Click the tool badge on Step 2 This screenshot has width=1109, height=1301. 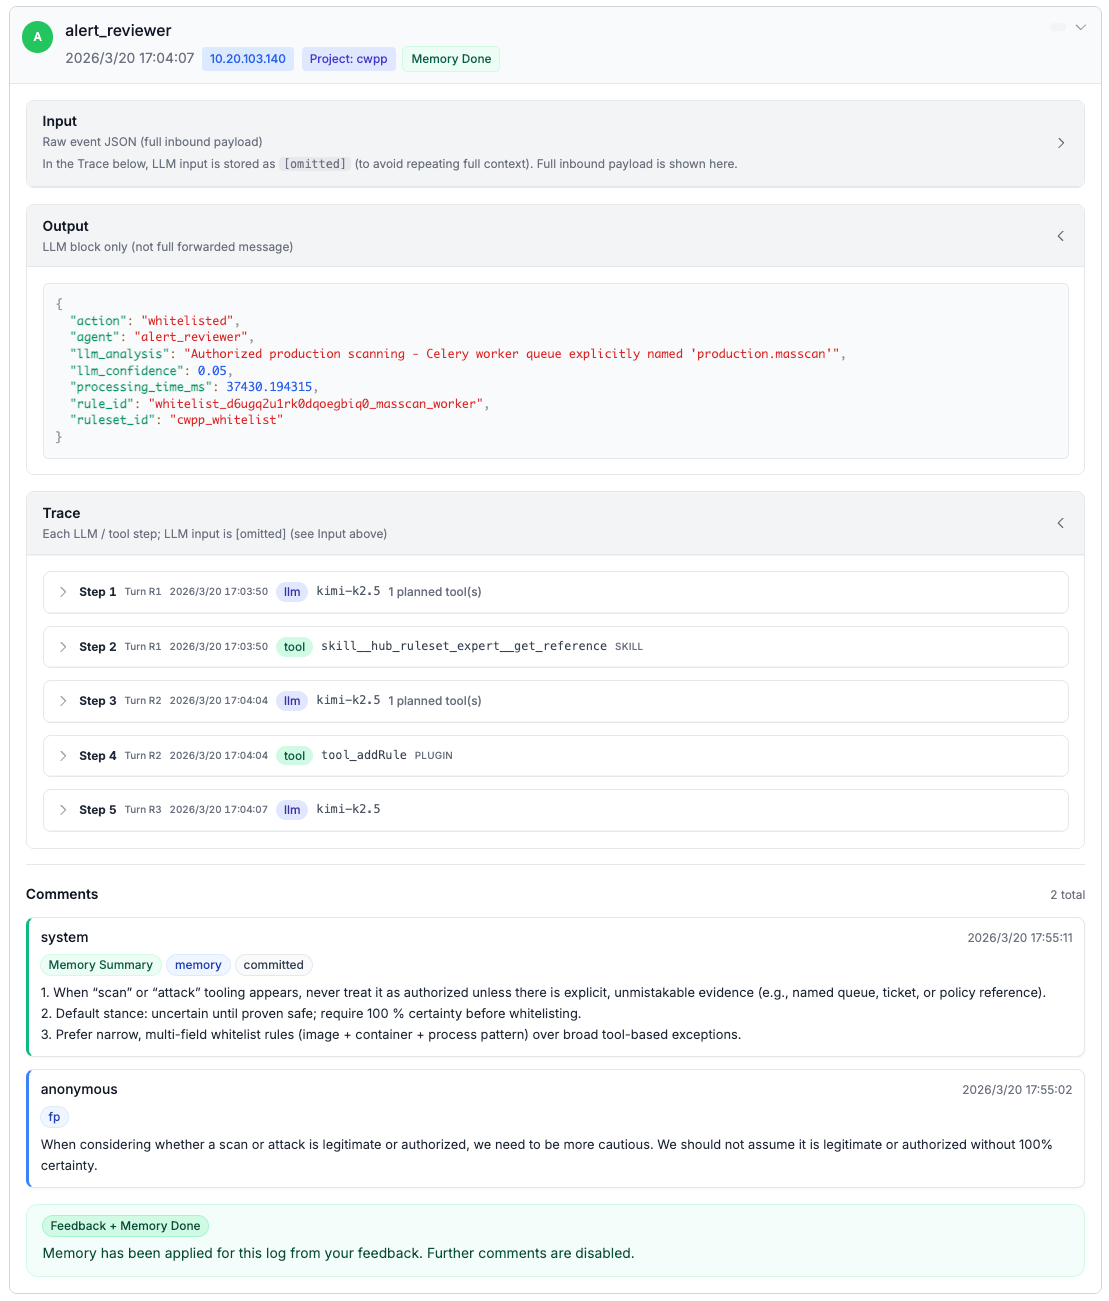(294, 647)
